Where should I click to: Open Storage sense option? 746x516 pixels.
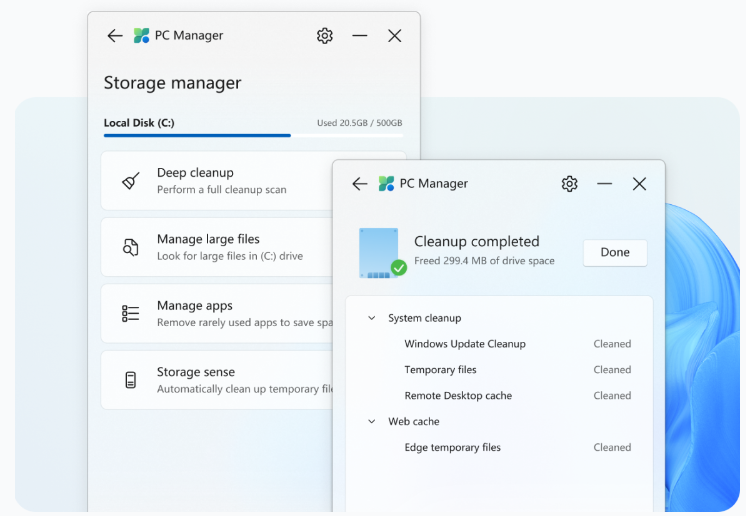point(216,380)
